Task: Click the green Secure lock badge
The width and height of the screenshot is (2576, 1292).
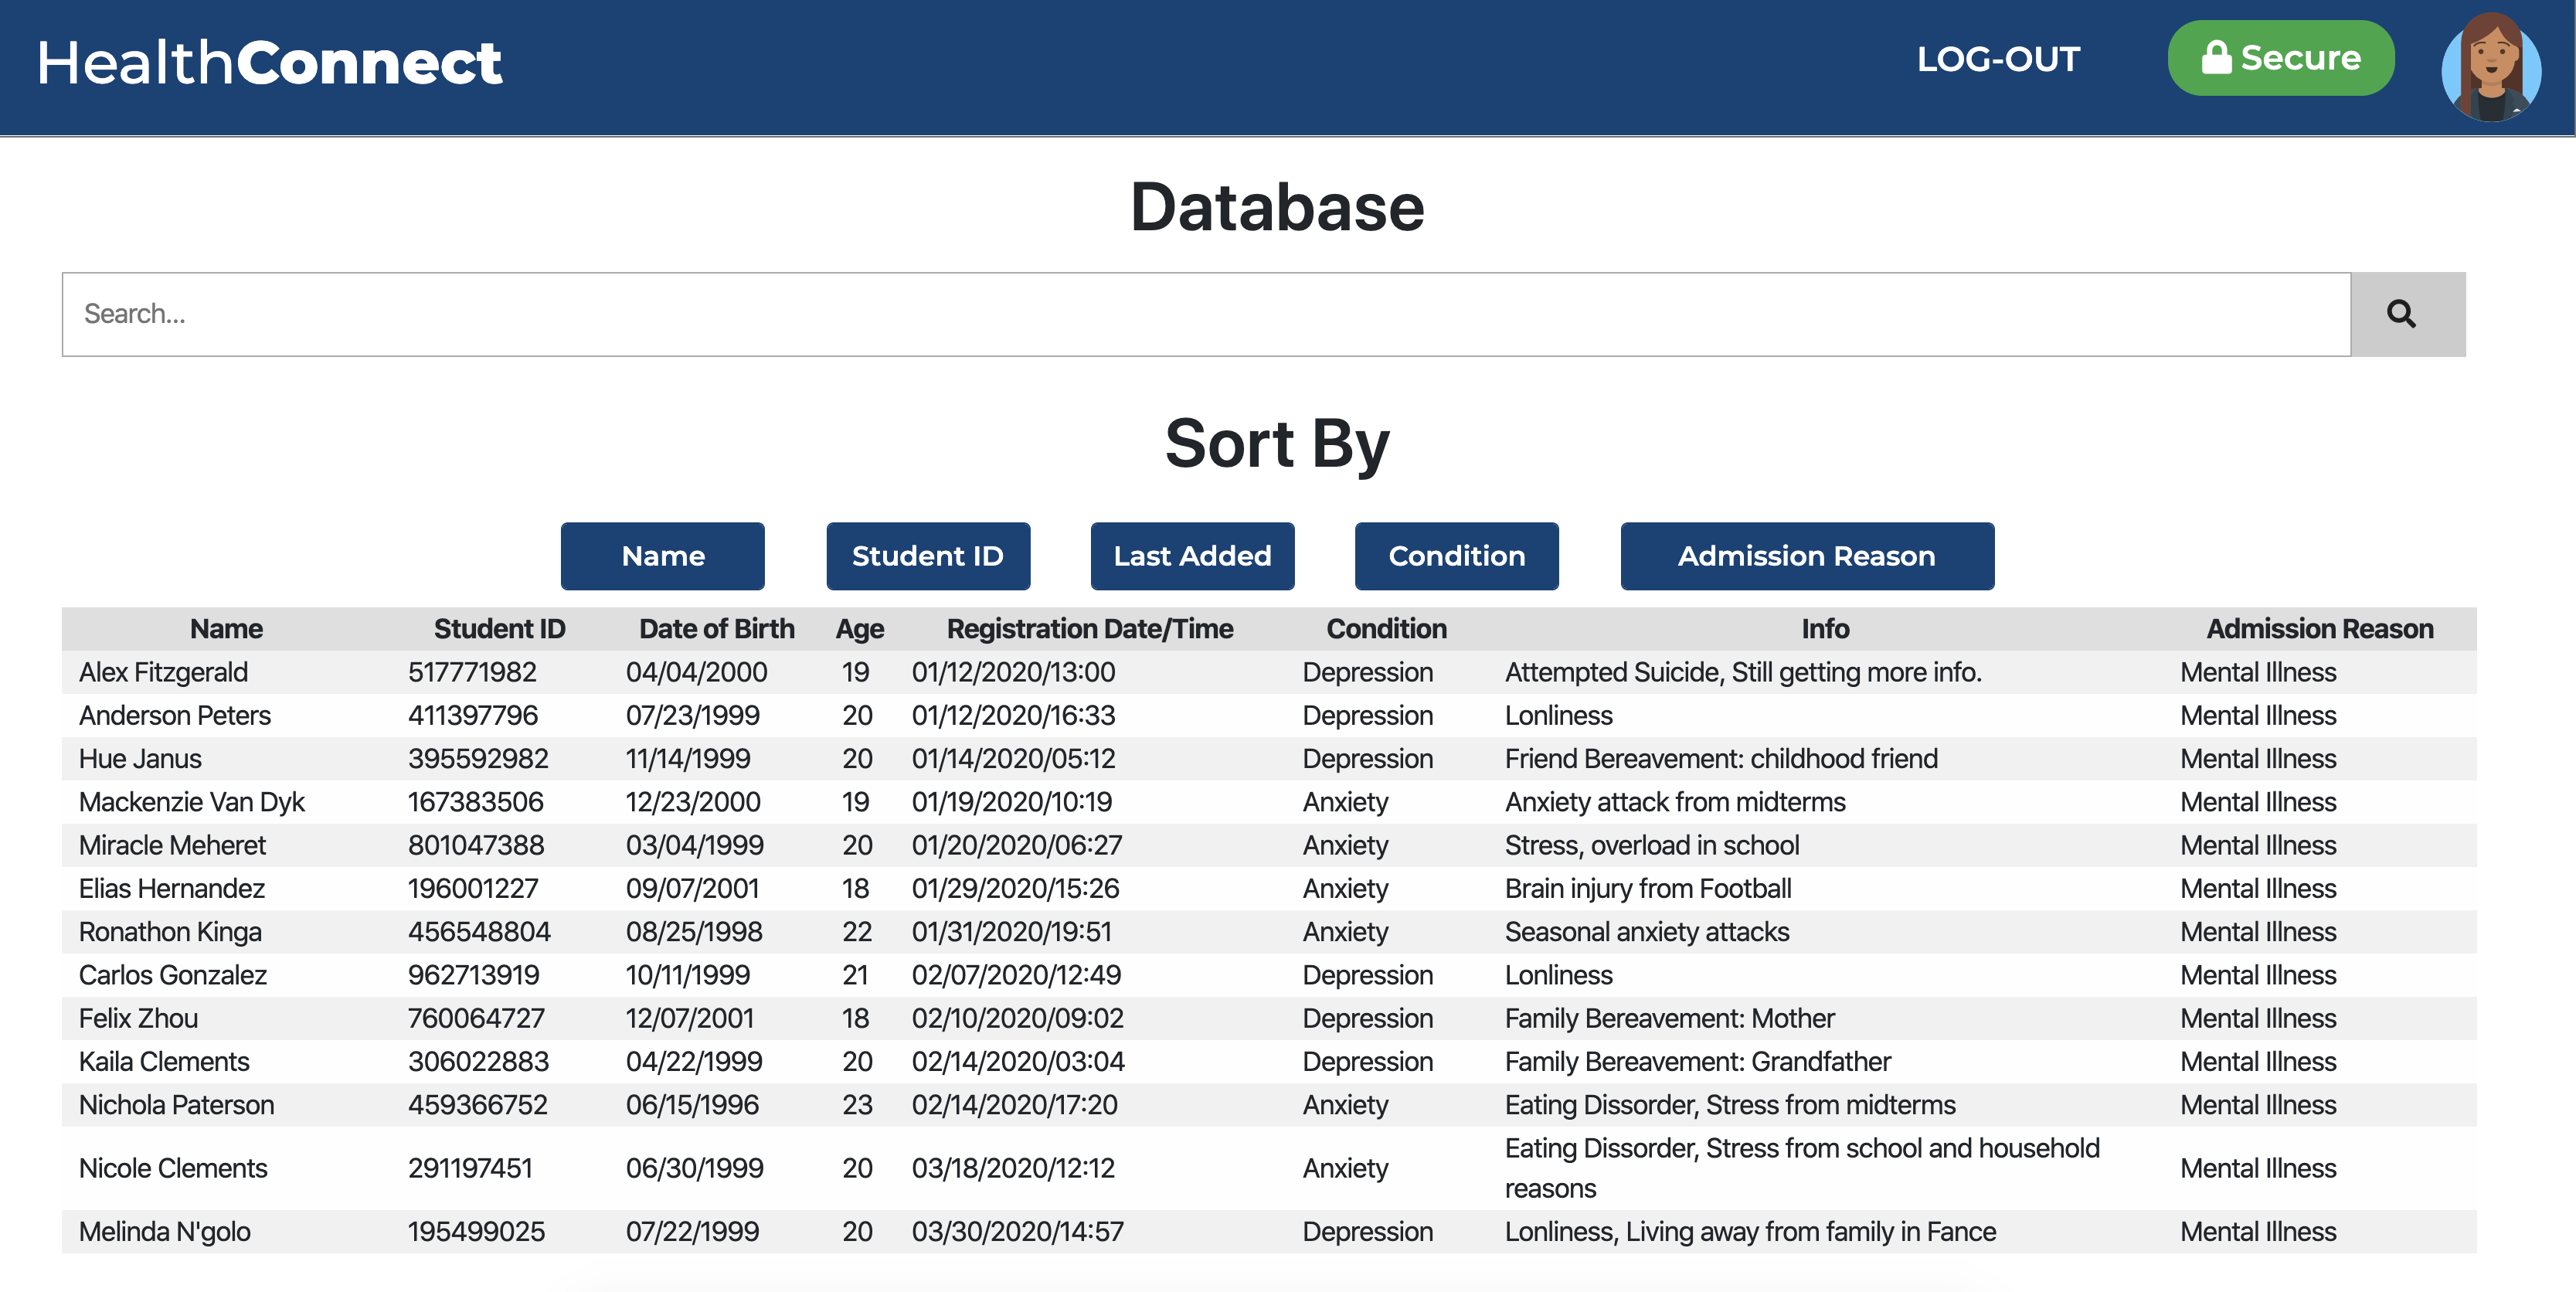Action: point(2280,58)
